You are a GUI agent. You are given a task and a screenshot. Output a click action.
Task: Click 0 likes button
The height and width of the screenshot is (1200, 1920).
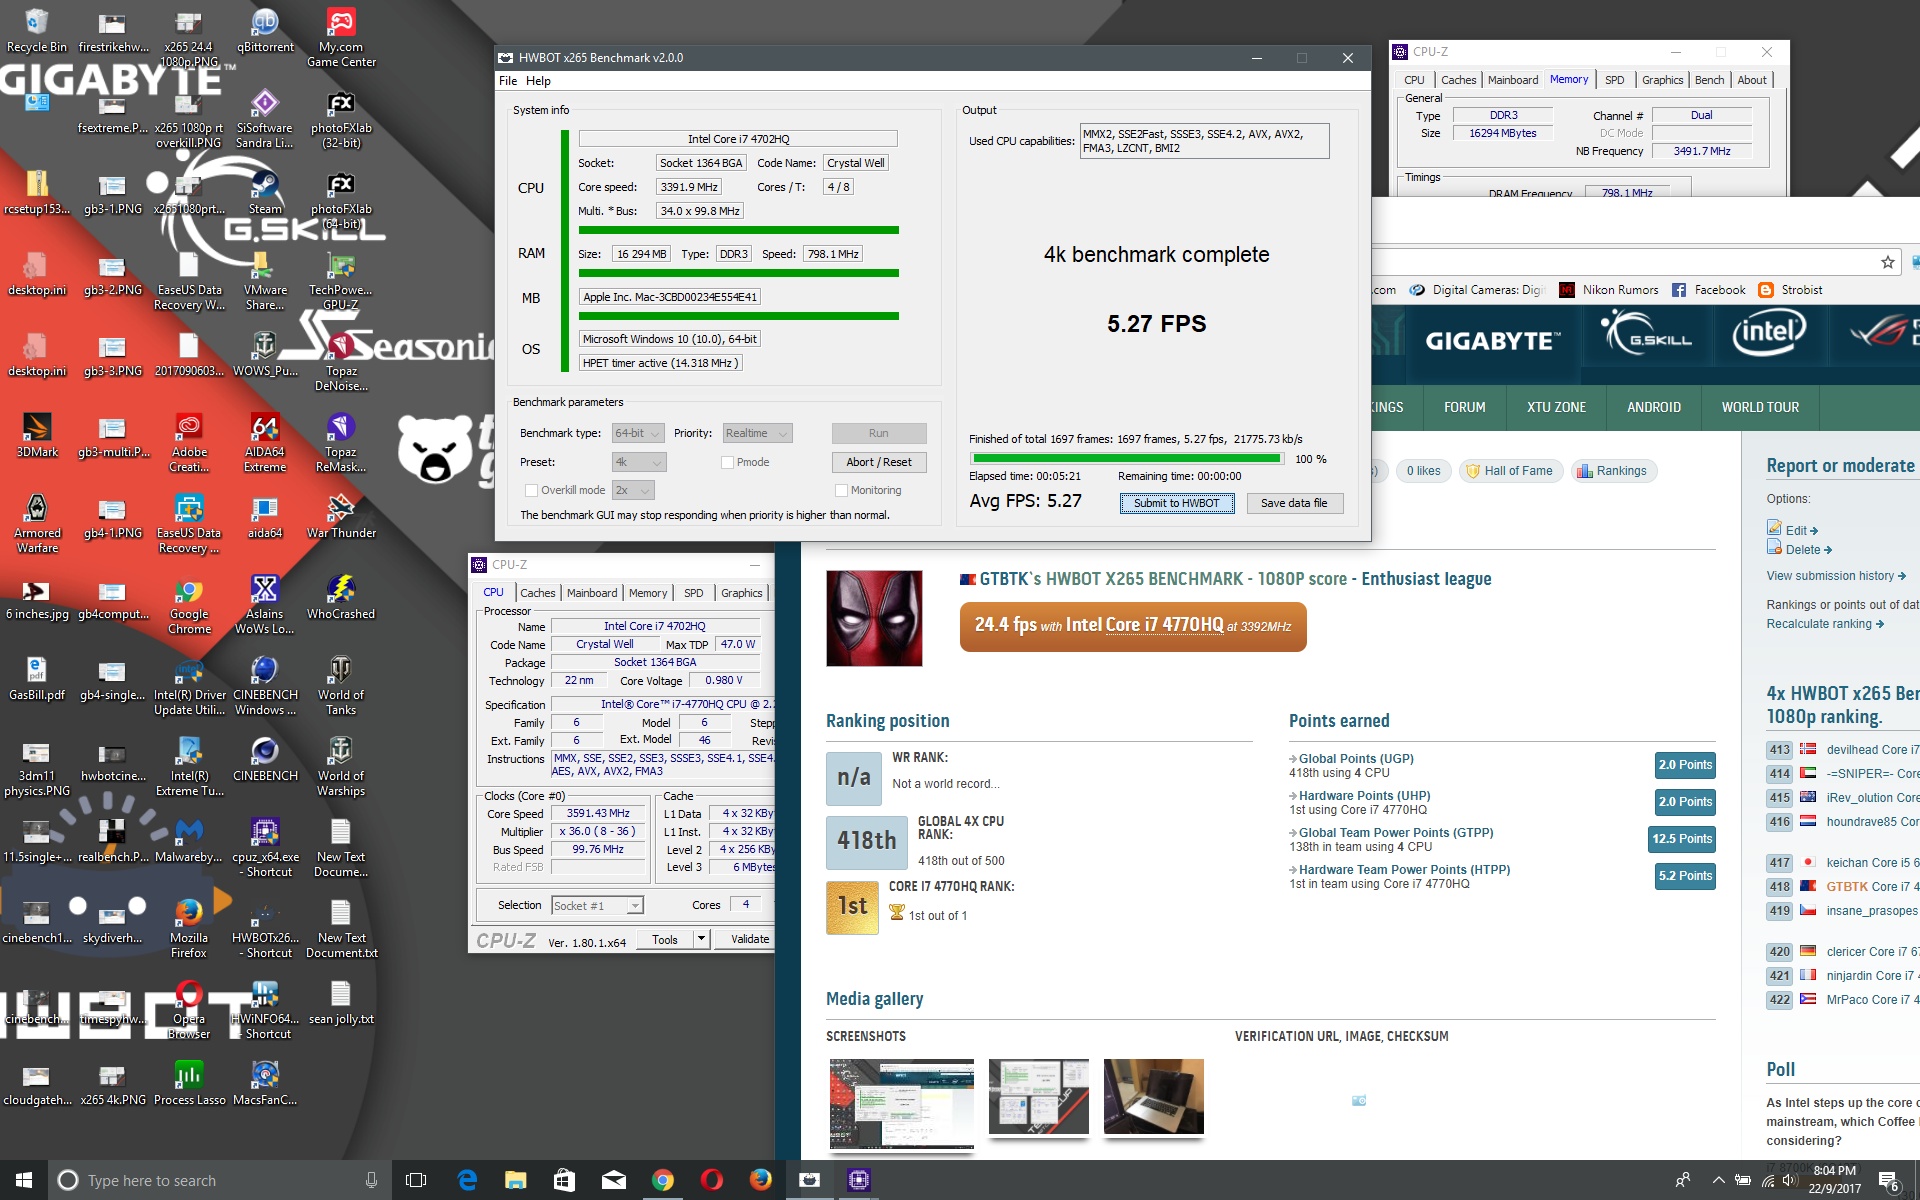[x=1423, y=471]
